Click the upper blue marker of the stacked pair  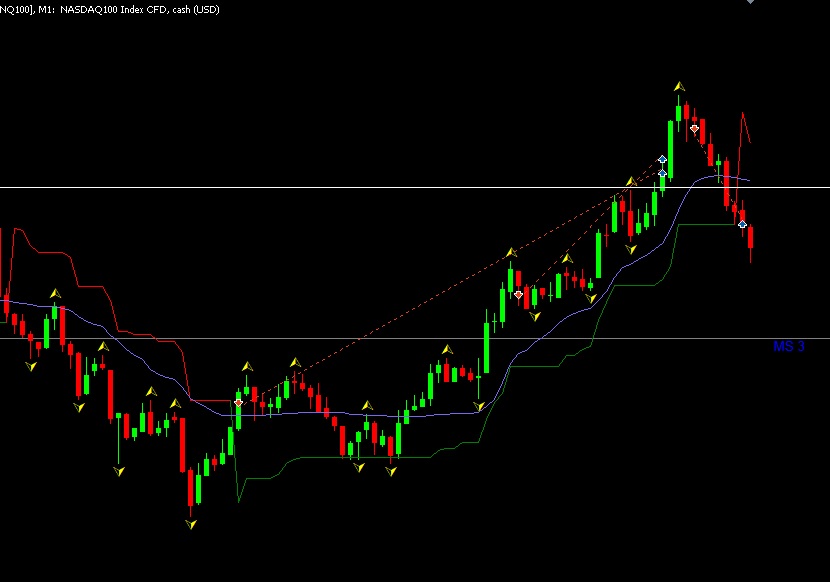(662, 159)
